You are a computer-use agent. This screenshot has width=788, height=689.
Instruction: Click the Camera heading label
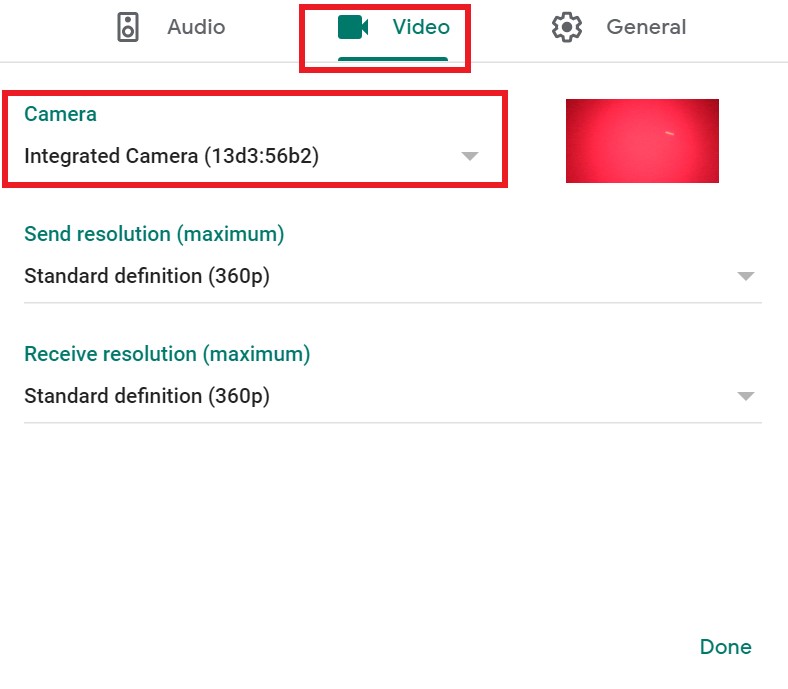click(x=60, y=114)
